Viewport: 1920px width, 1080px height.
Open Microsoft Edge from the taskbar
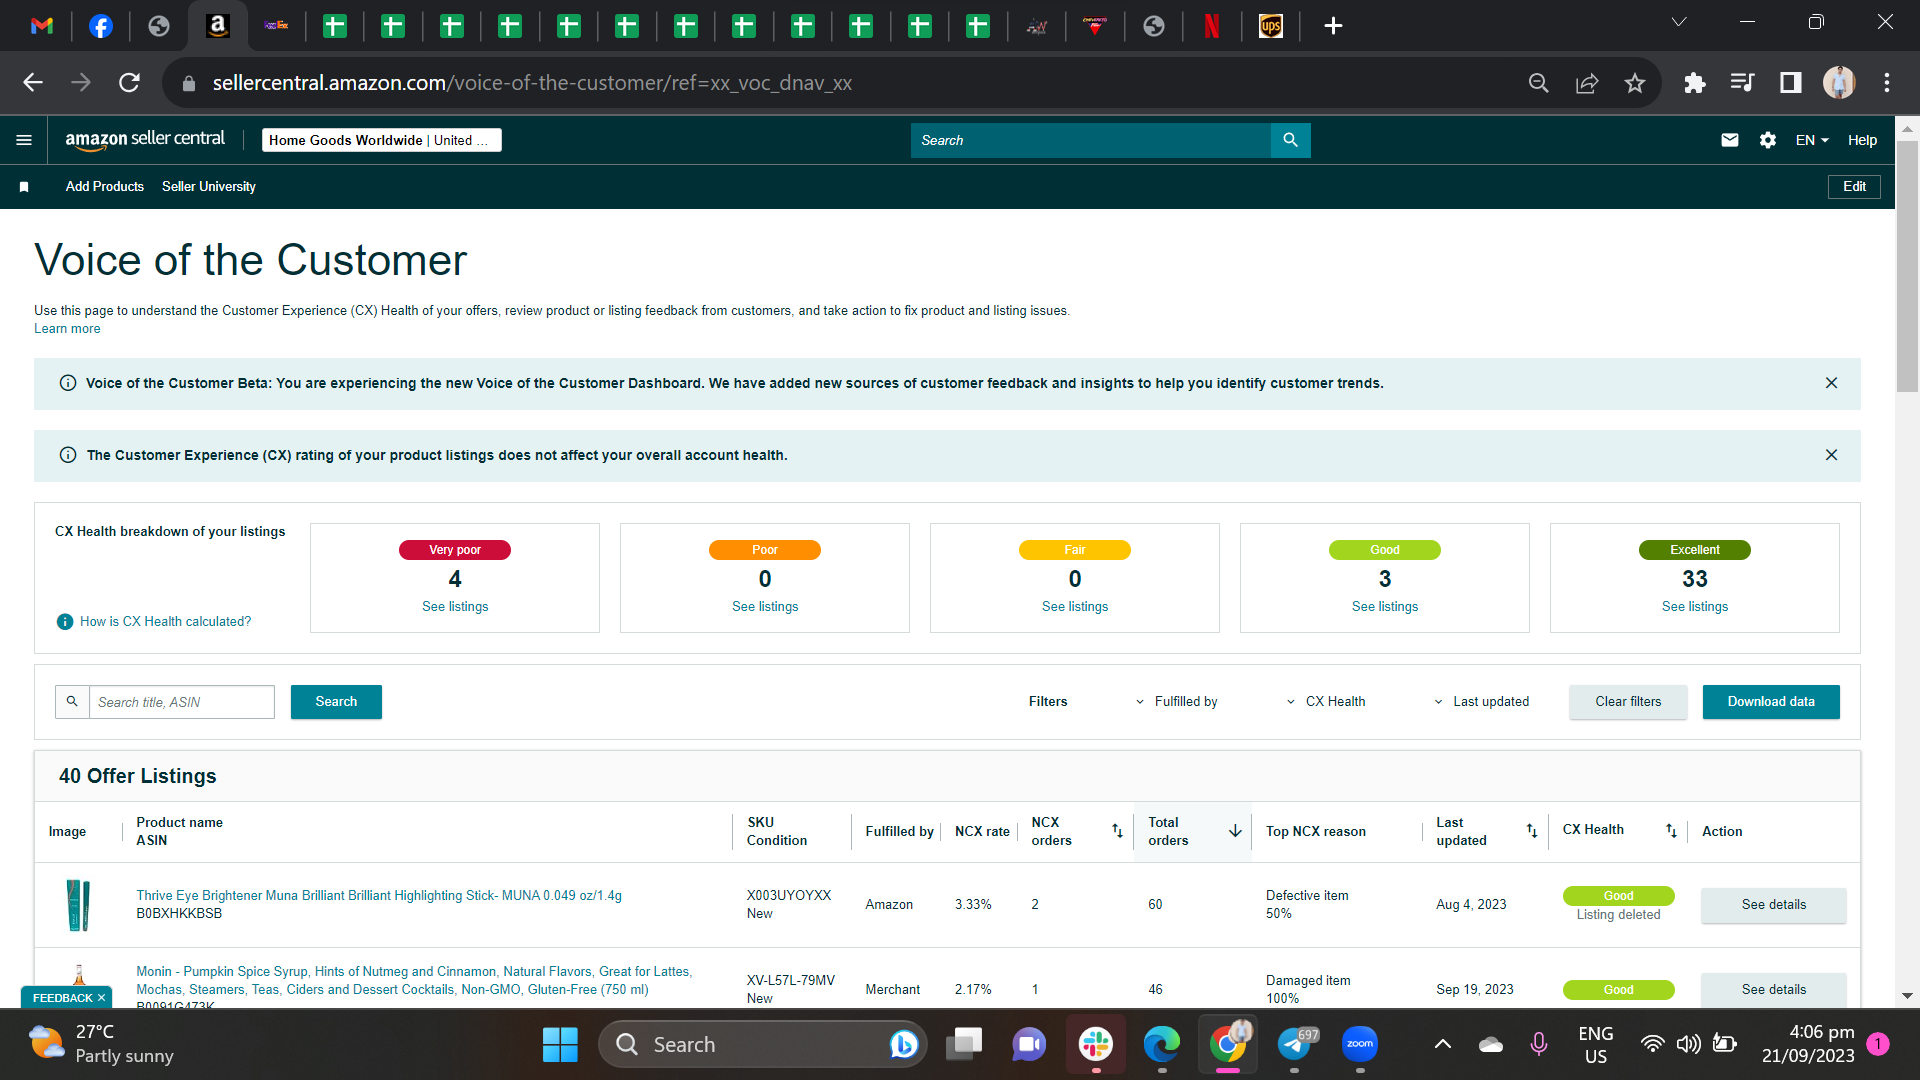coord(1162,1044)
